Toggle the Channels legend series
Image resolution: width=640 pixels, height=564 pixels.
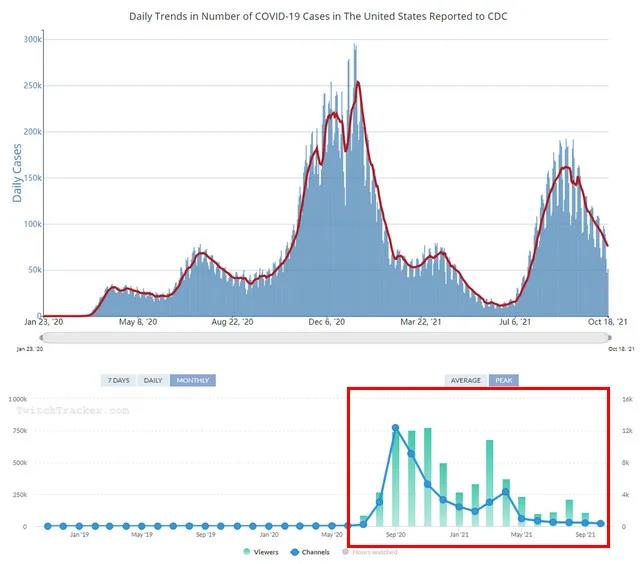tap(311, 551)
